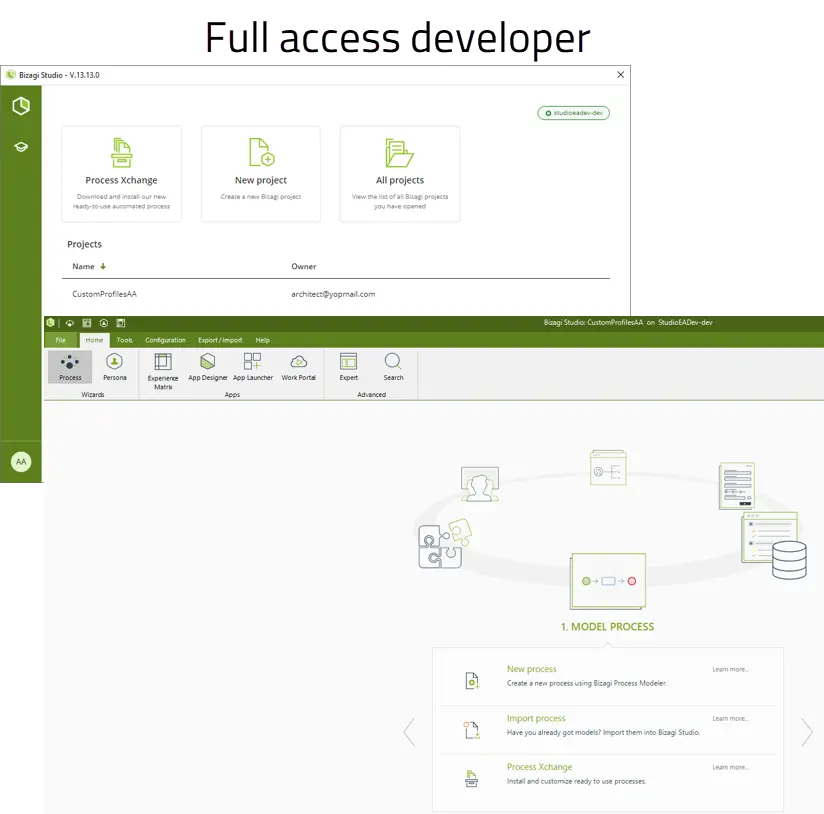Viewport: 824px width, 814px height.
Task: Switch to the Home tab
Action: coord(95,340)
